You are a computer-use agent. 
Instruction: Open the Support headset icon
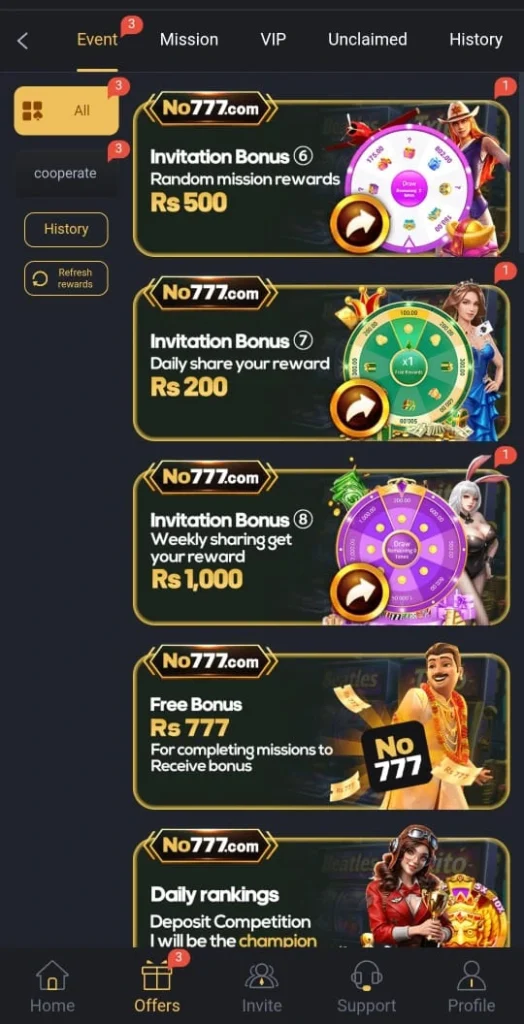pyautogui.click(x=367, y=976)
